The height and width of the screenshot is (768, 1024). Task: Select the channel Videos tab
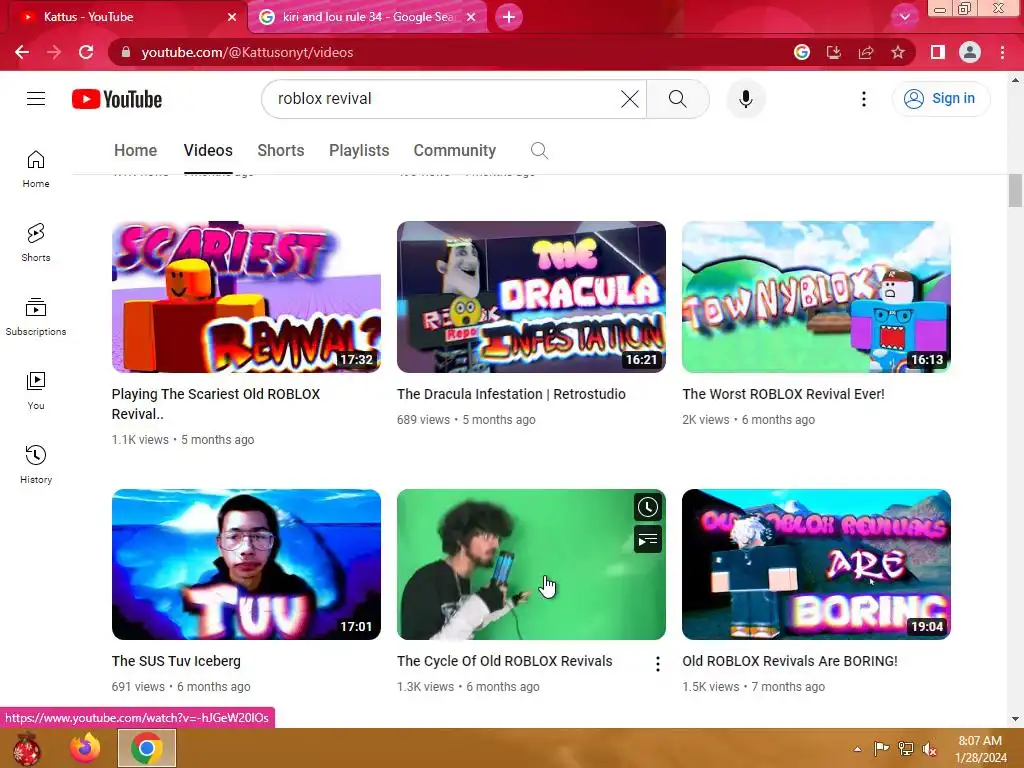[x=208, y=150]
